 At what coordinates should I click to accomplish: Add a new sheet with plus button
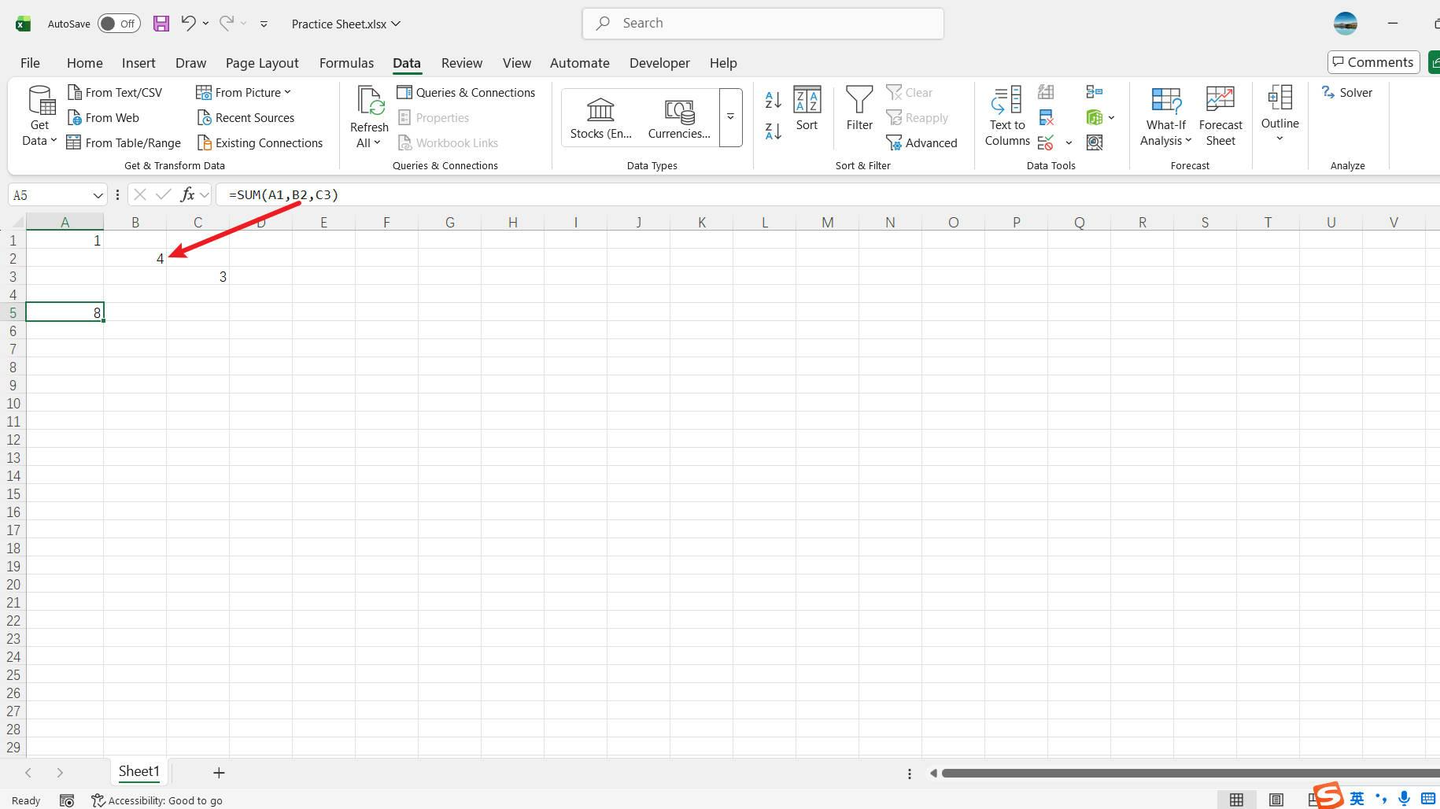click(218, 772)
